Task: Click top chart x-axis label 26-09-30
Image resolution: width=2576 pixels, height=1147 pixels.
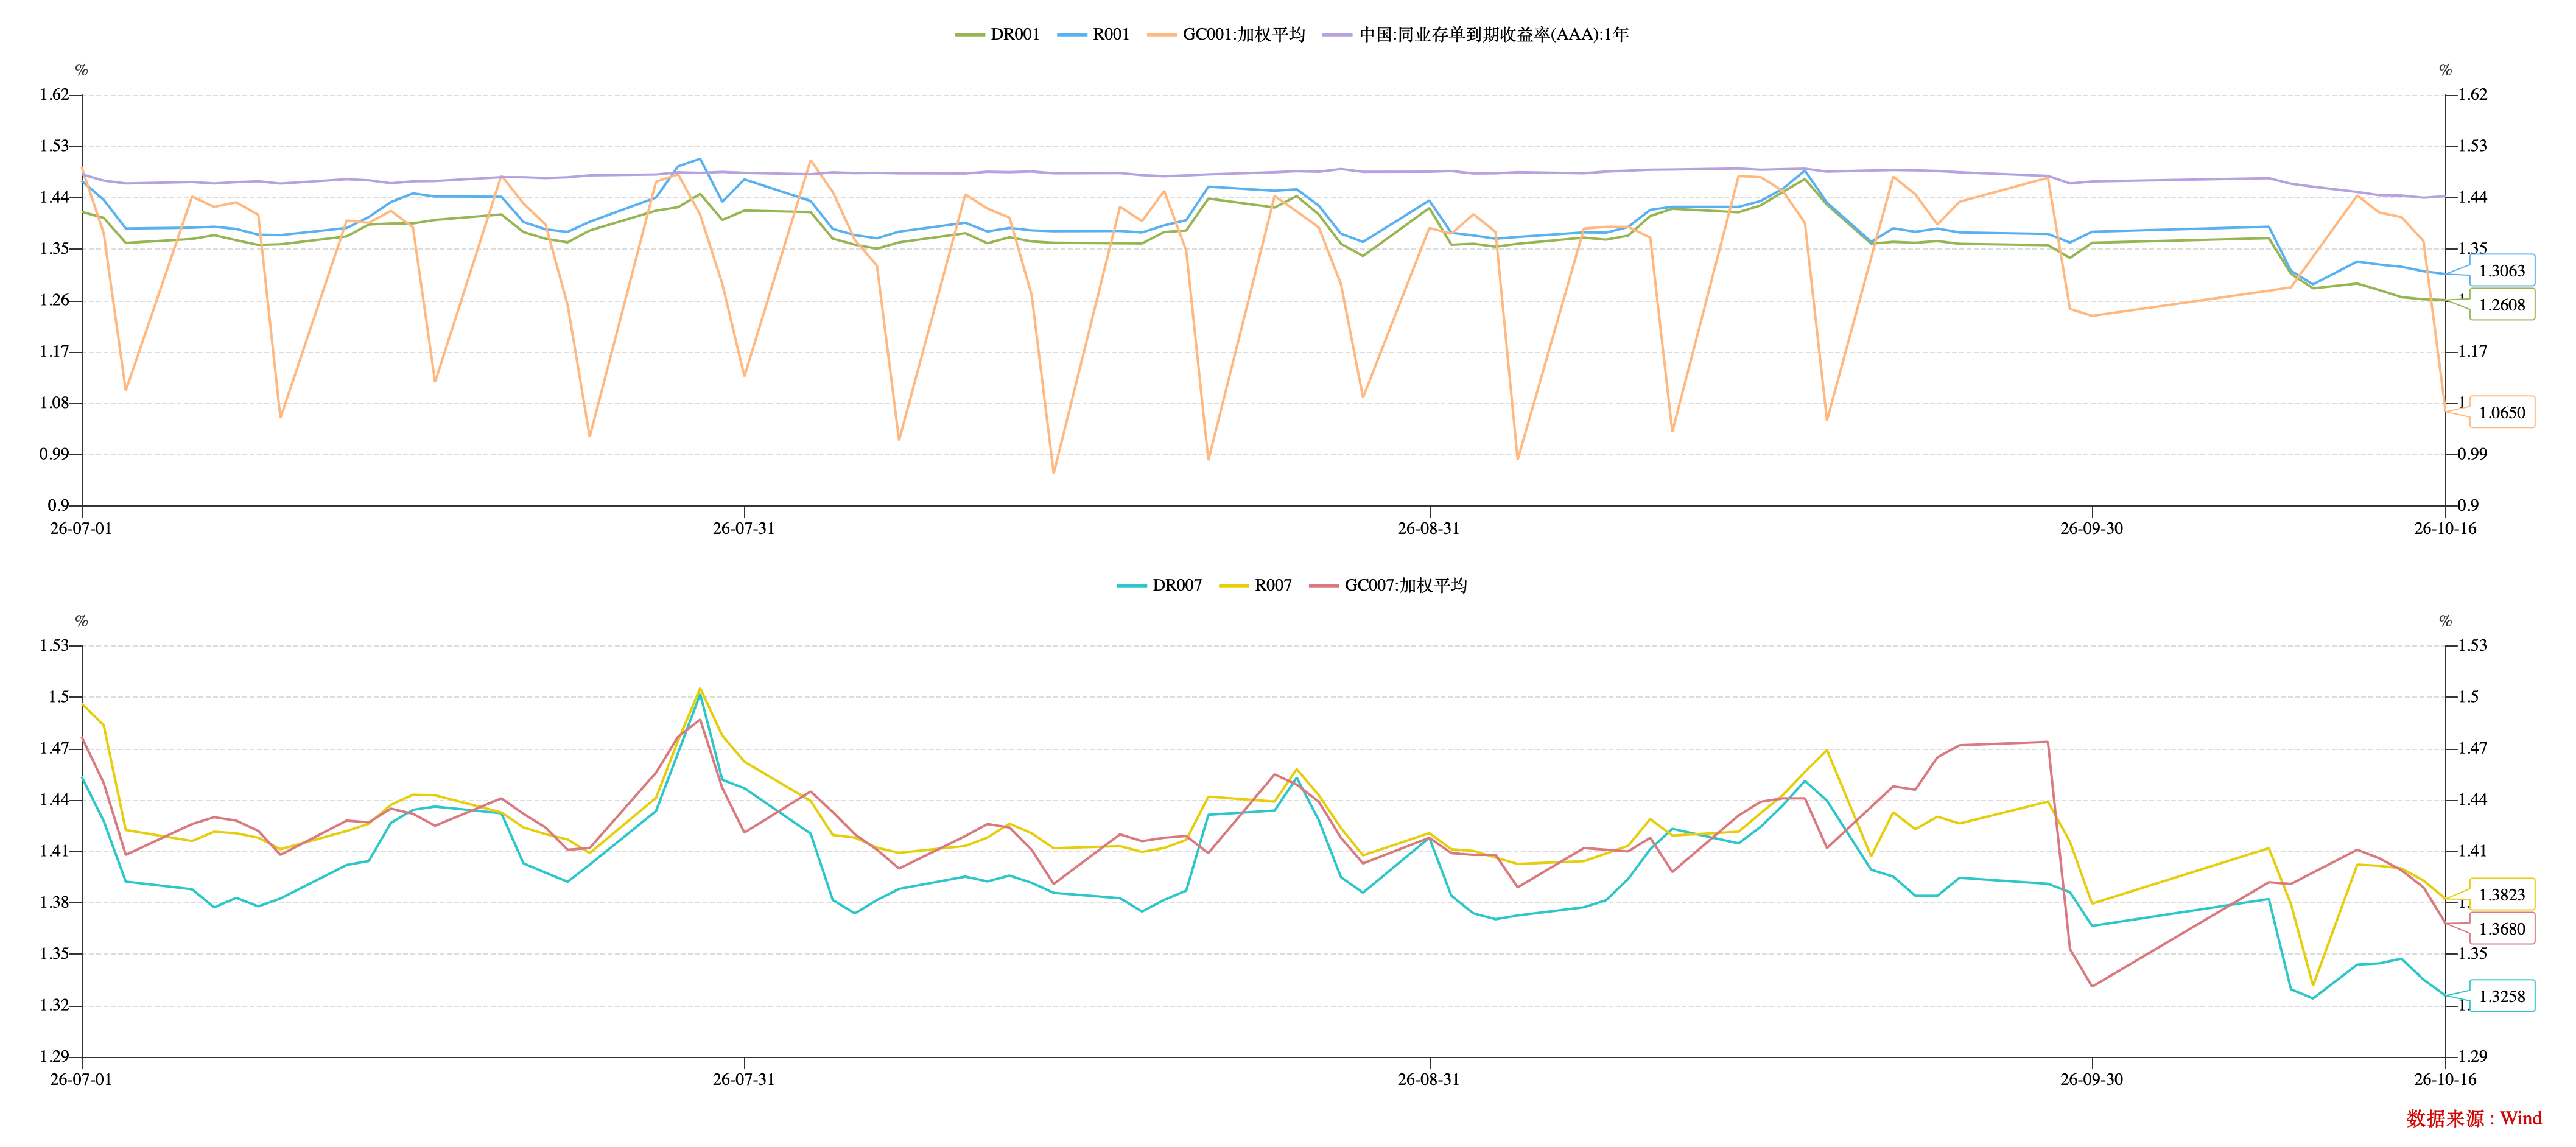Action: click(x=2091, y=528)
